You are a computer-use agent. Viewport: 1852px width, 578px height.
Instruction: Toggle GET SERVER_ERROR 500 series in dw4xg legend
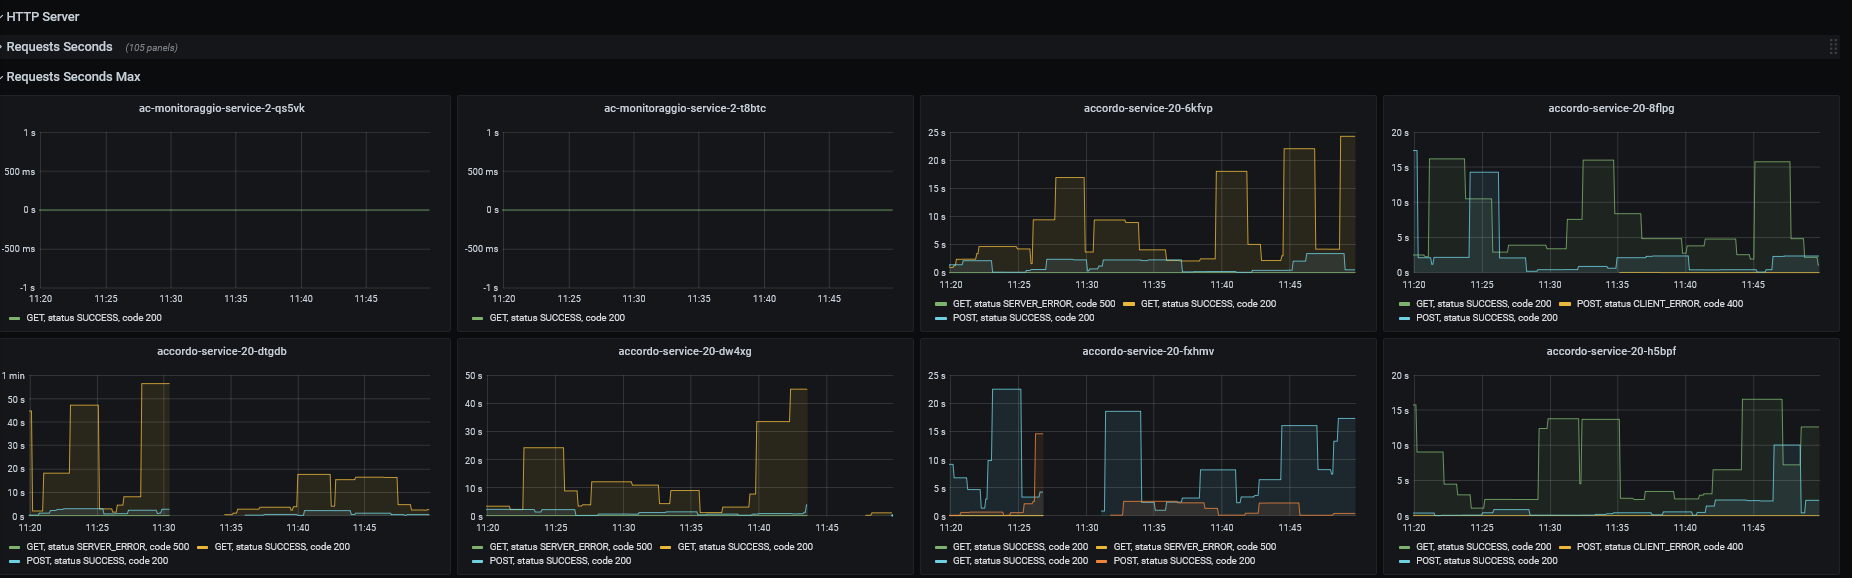pyautogui.click(x=570, y=547)
